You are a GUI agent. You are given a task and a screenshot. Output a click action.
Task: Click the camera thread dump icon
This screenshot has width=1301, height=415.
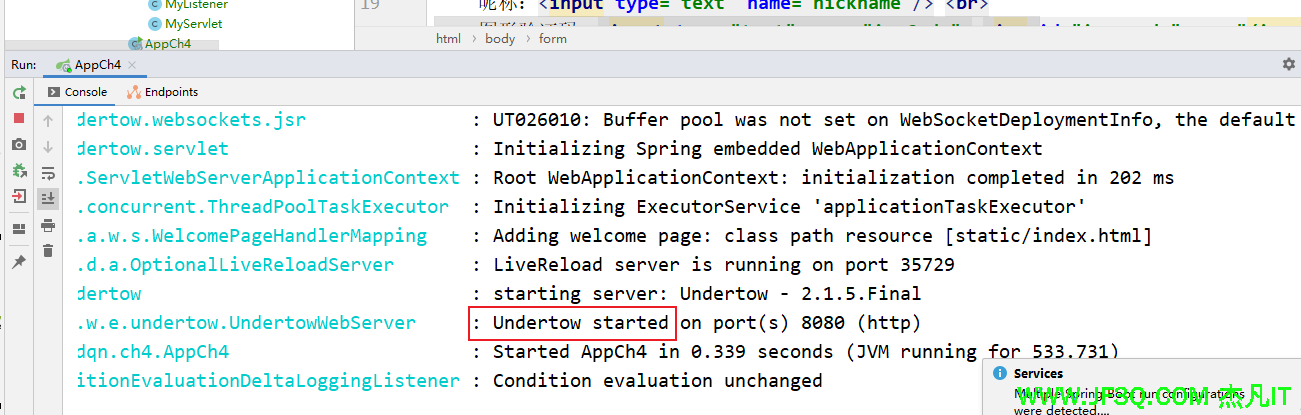tap(19, 145)
